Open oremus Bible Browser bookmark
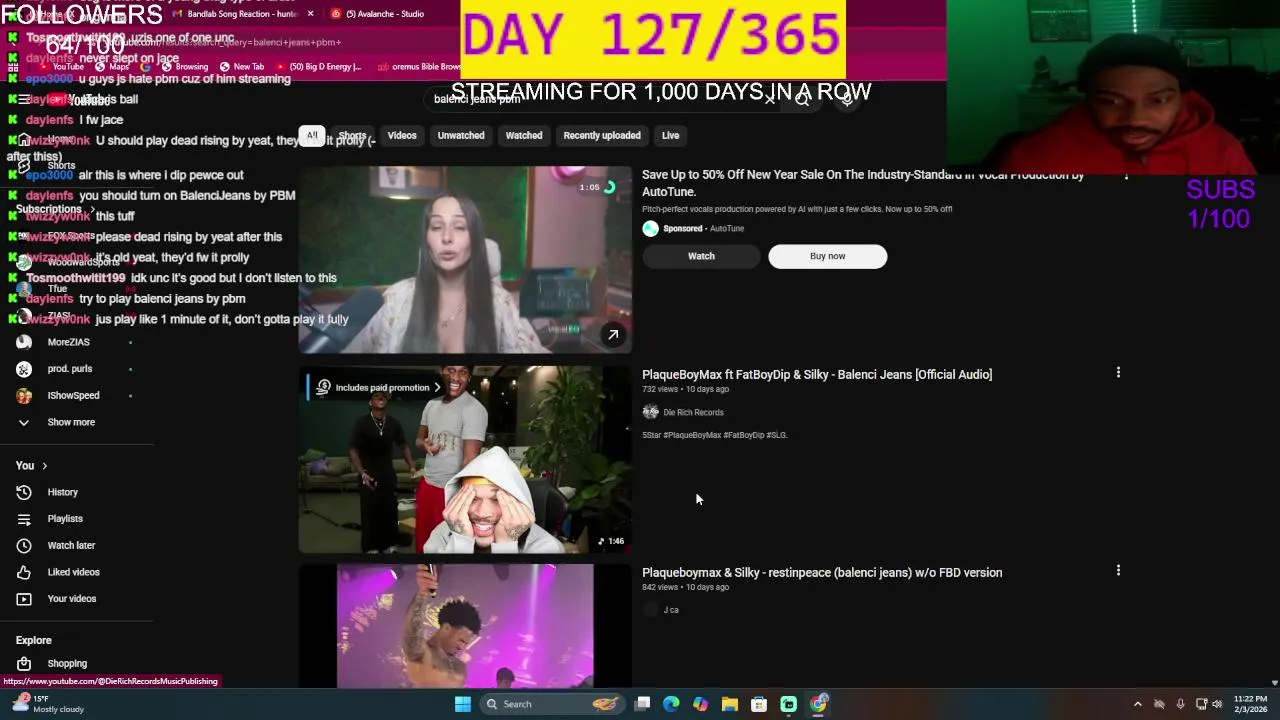1280x720 pixels. (420, 67)
